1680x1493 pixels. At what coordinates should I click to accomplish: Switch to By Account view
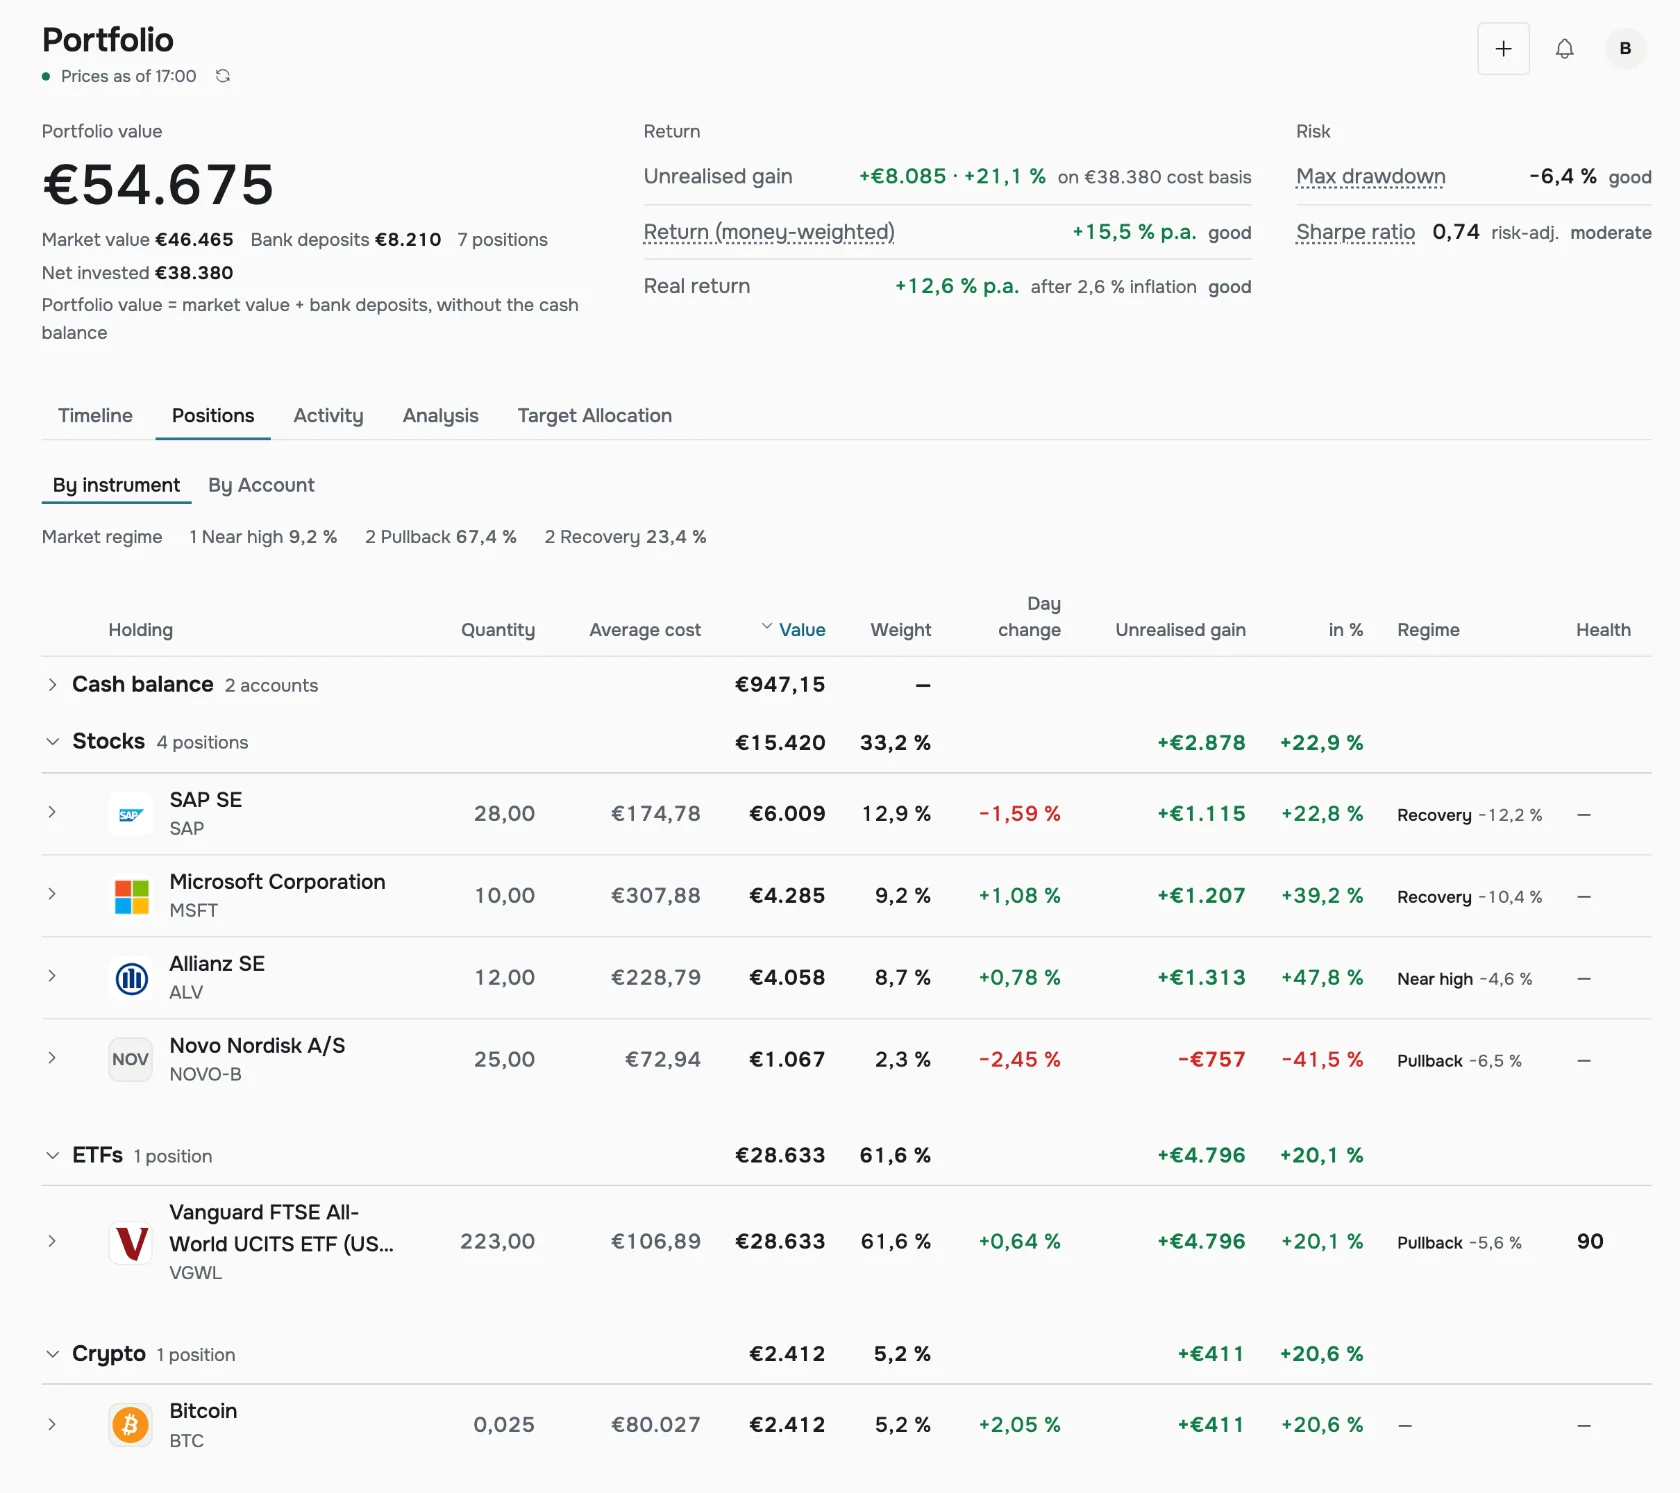(261, 485)
